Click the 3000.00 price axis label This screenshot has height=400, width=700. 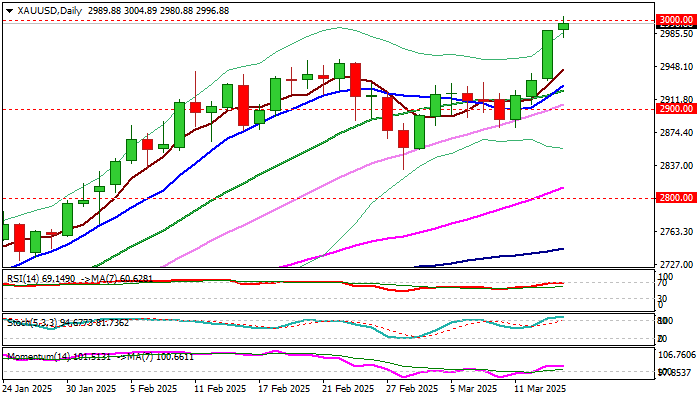tap(670, 21)
